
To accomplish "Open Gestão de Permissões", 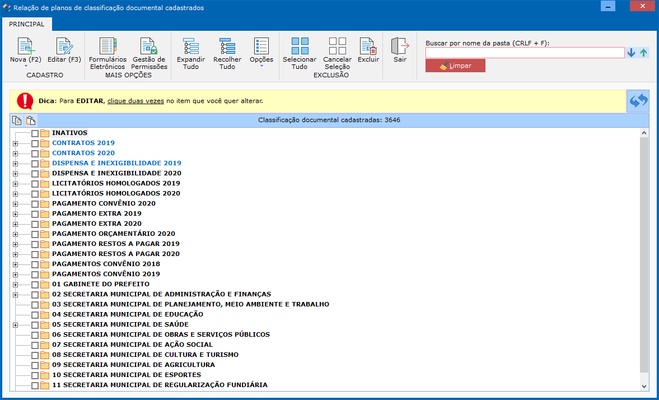I will point(149,46).
